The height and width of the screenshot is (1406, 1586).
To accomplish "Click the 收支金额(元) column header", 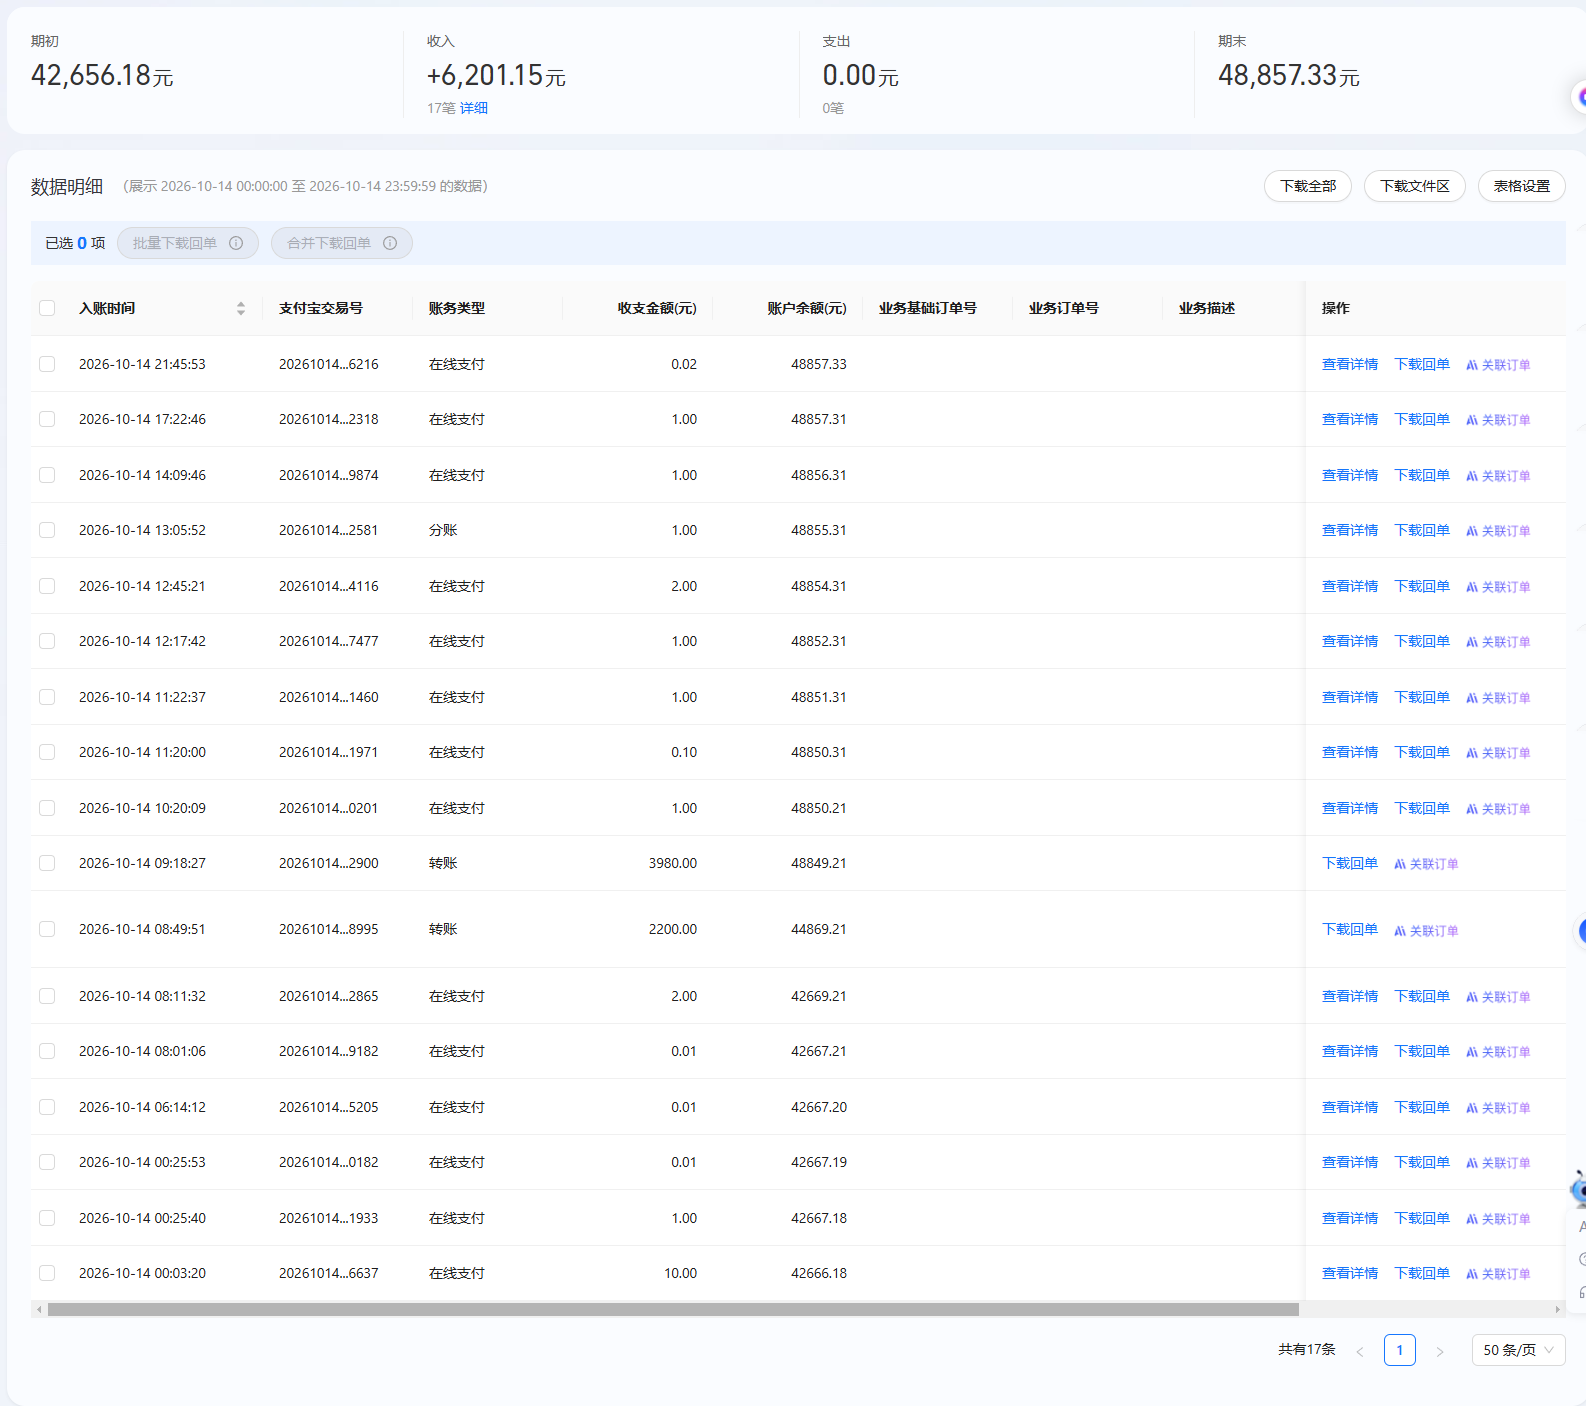I will click(x=657, y=308).
